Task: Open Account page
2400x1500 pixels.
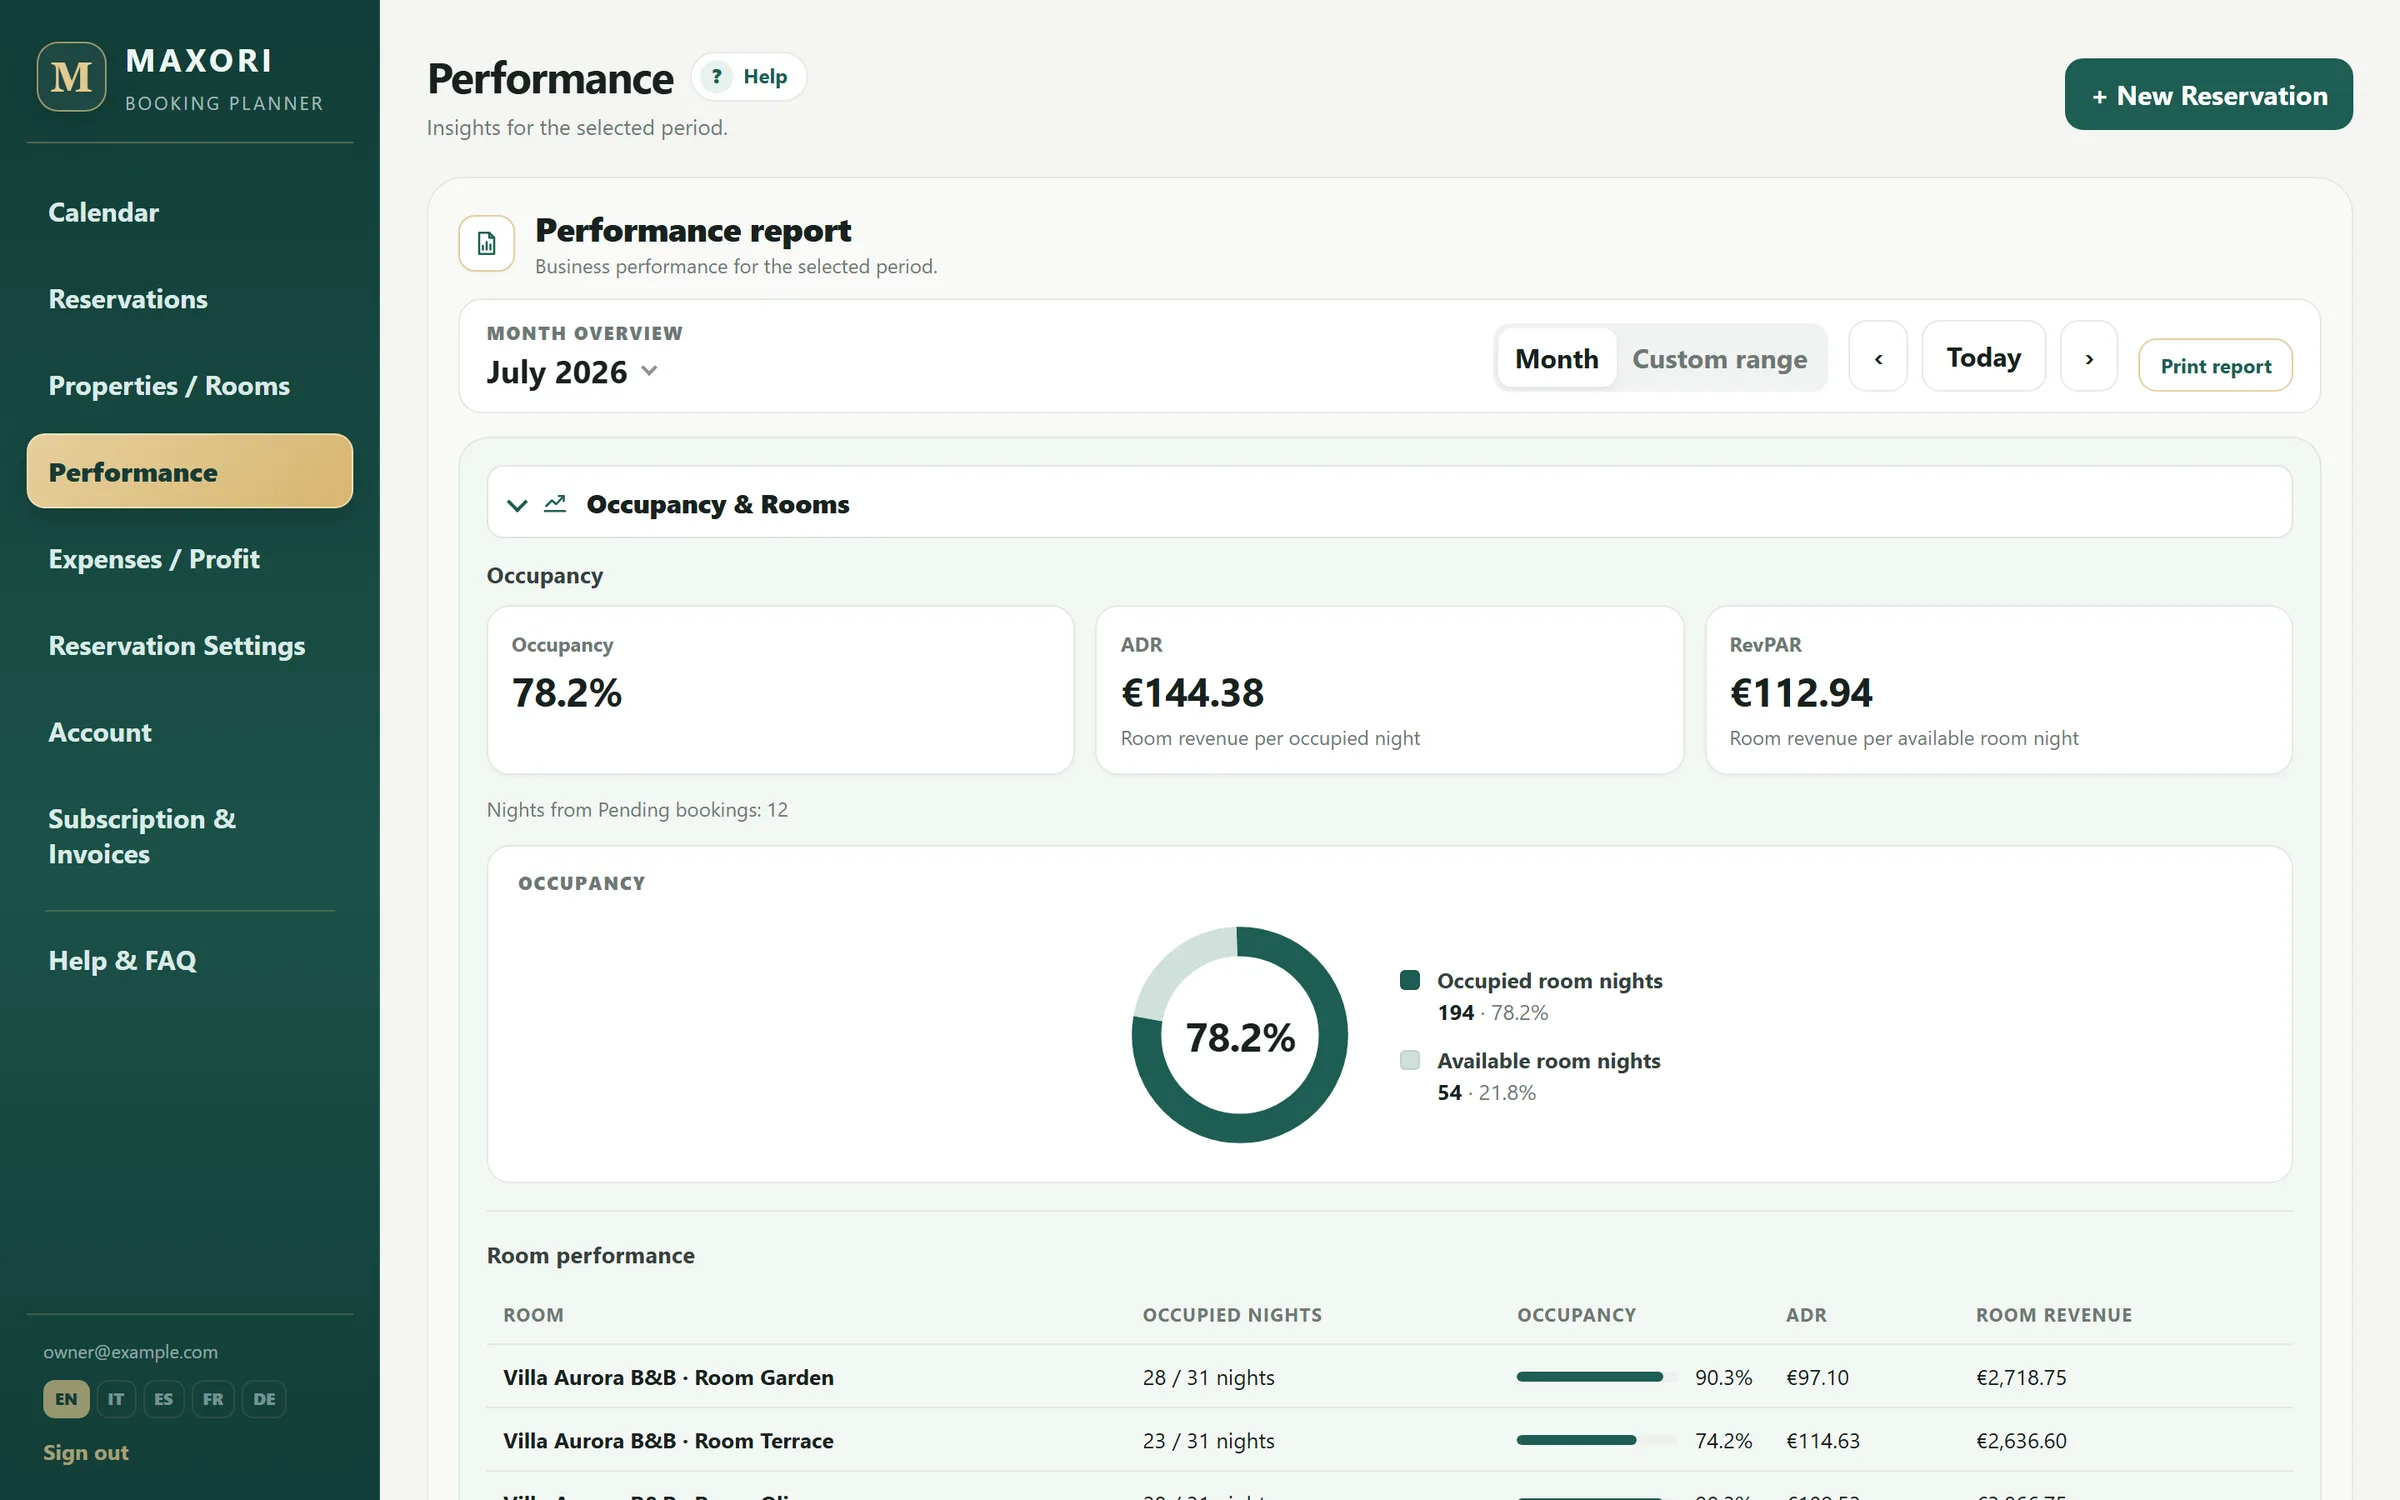Action: coord(190,732)
